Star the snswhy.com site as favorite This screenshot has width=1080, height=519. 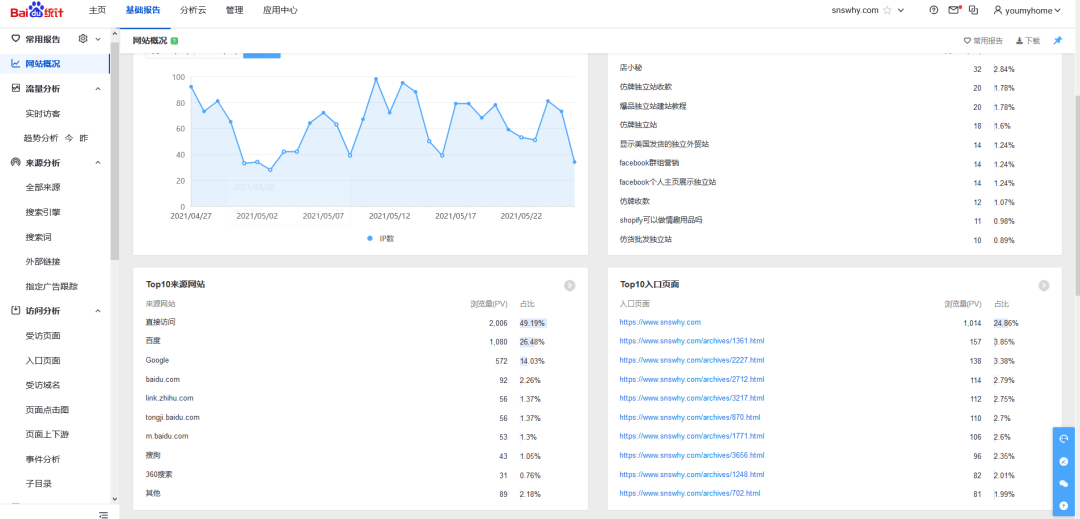coord(887,10)
